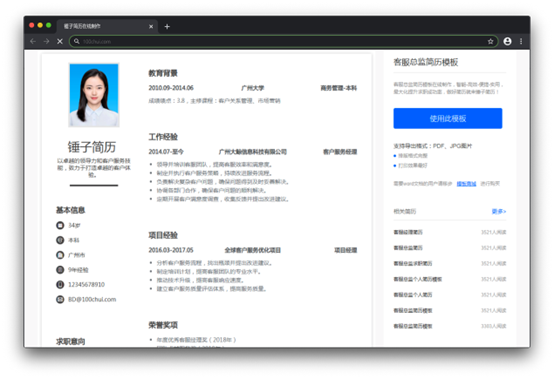This screenshot has height=379, width=554.
Task: Open browser three-dot menu
Action: pyautogui.click(x=521, y=41)
